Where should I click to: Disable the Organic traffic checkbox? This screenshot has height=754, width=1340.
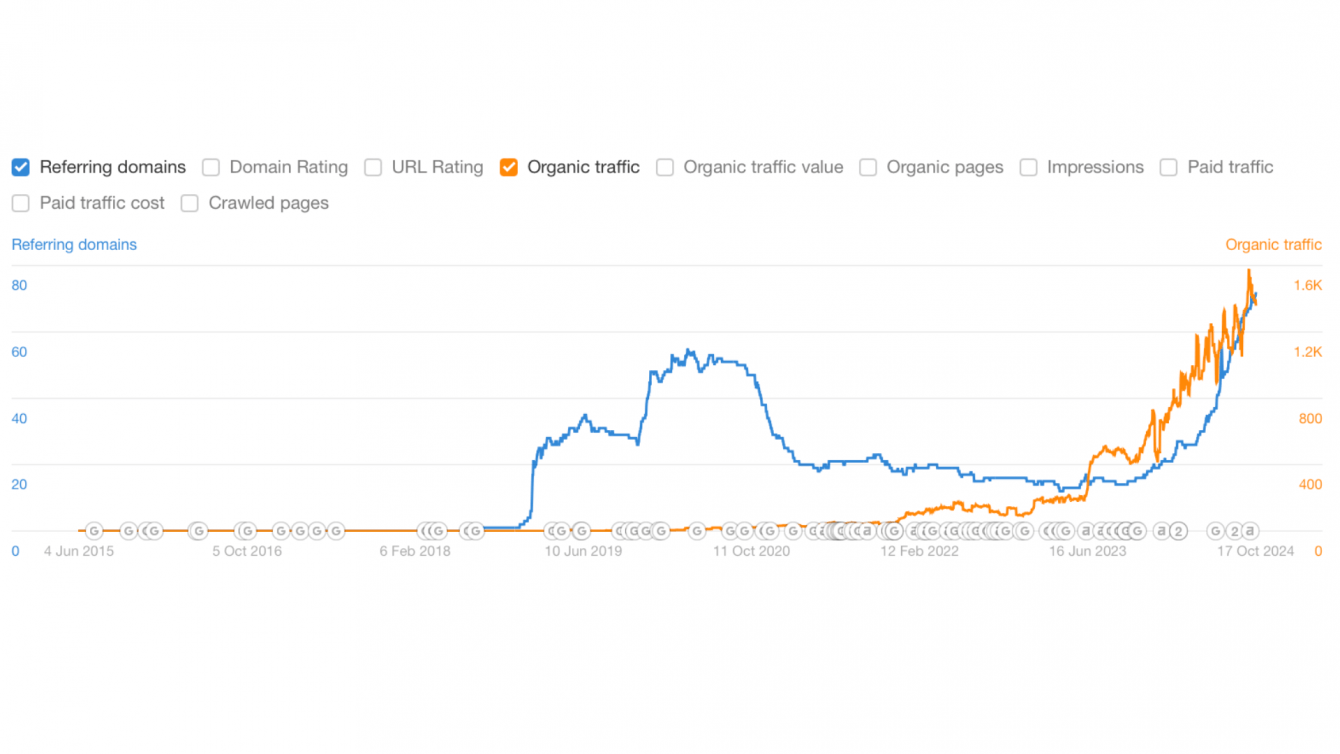pos(509,167)
